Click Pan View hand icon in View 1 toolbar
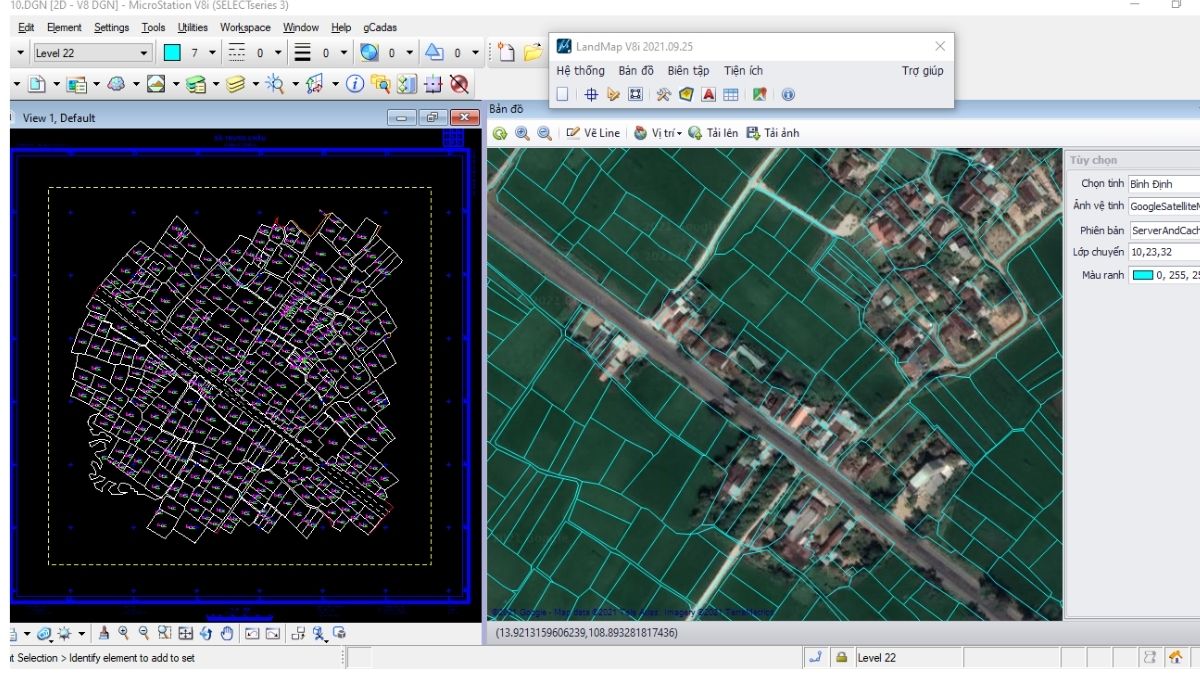This screenshot has height=675, width=1200. (x=227, y=633)
